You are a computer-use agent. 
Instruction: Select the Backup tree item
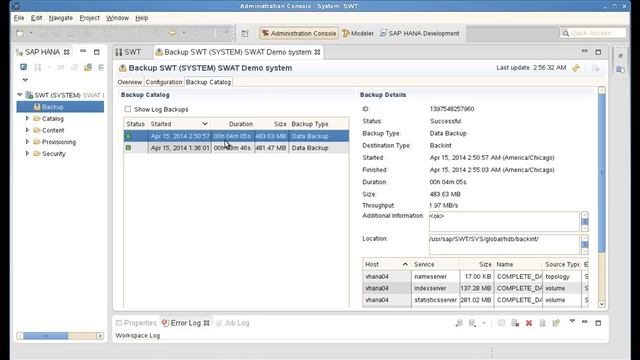(x=60, y=107)
